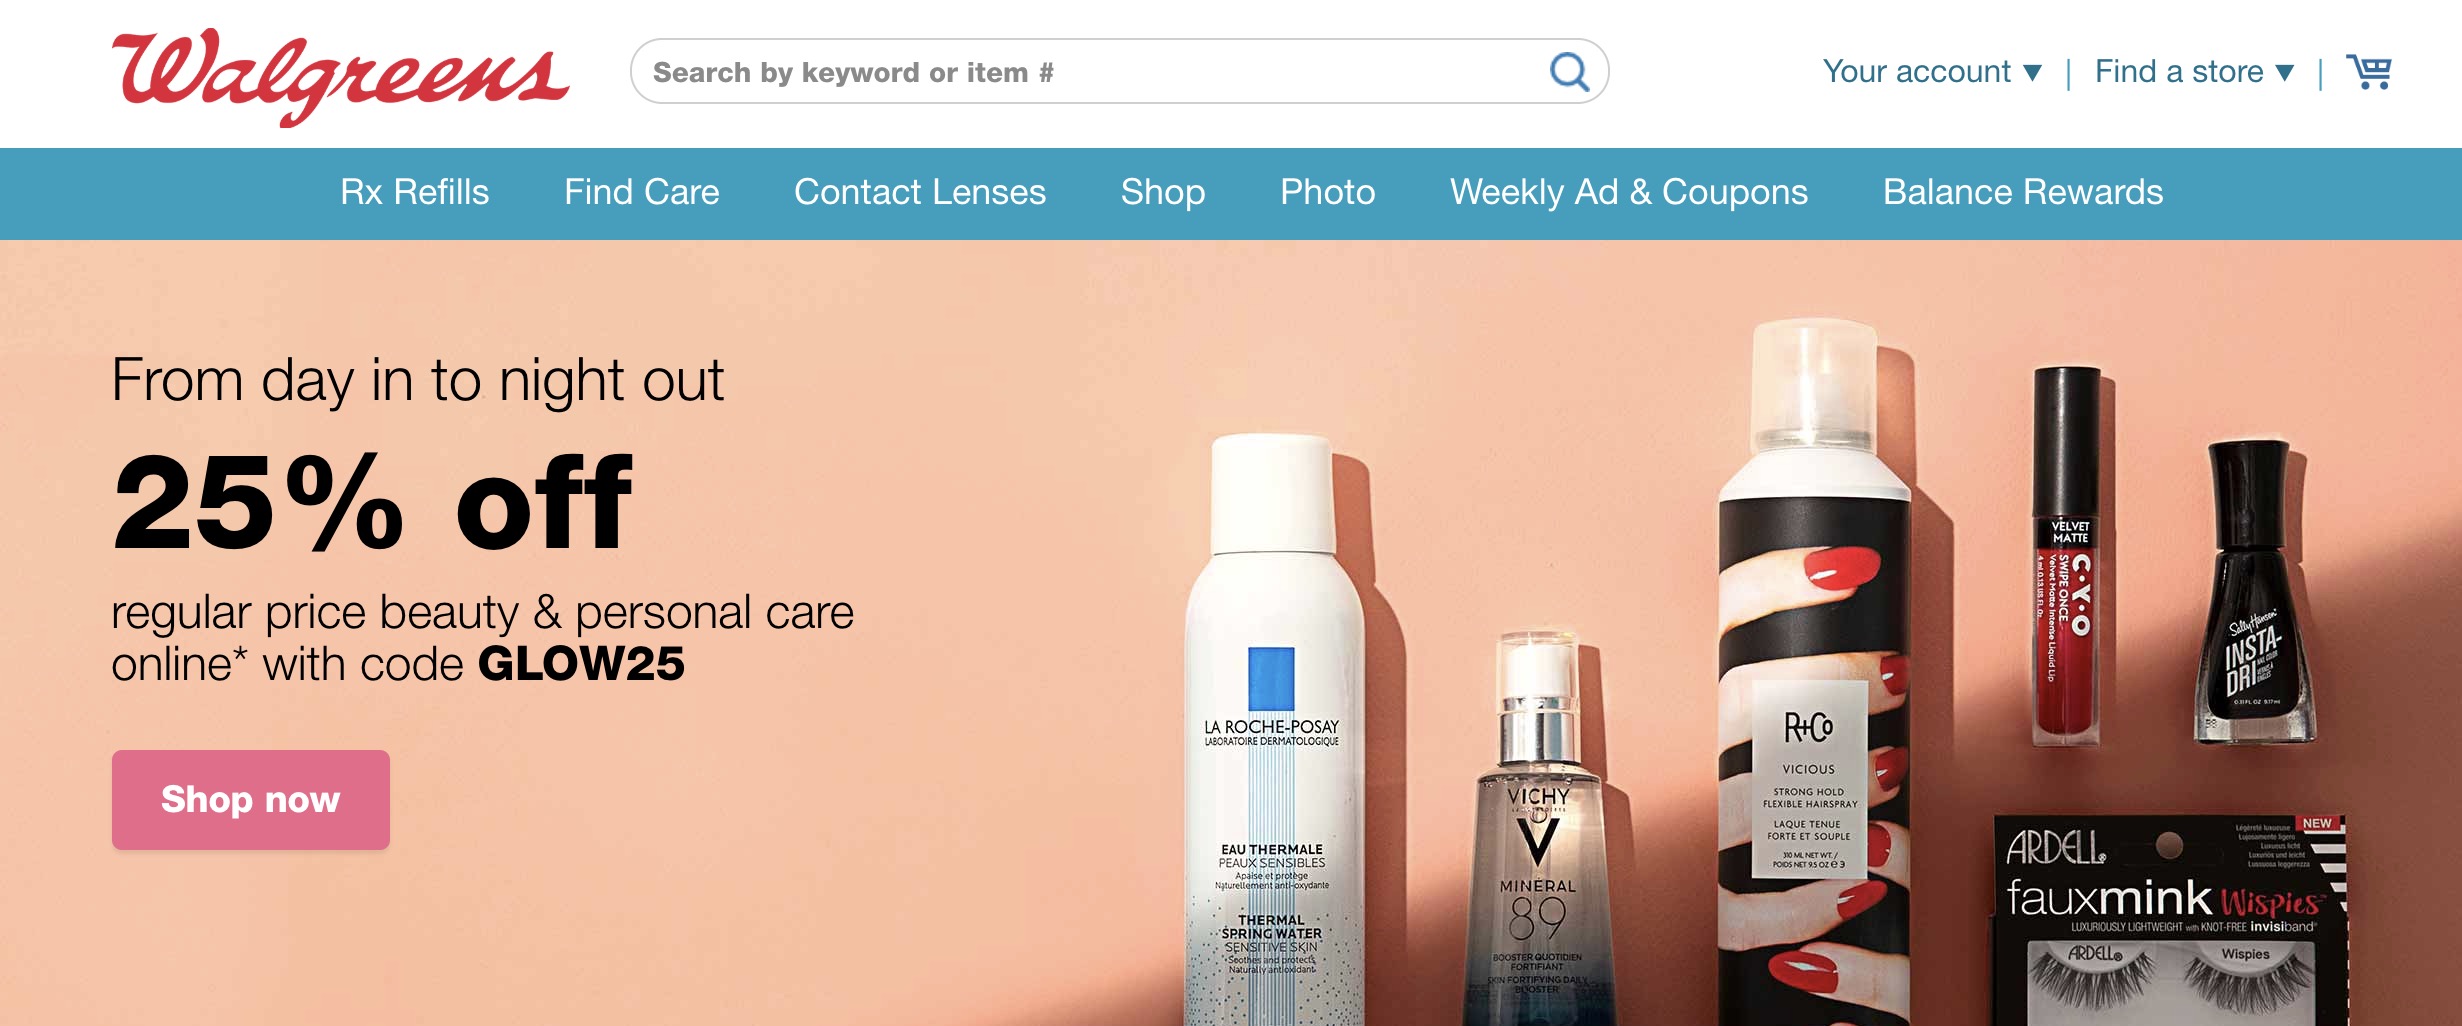Expand the Your account dropdown
This screenshot has height=1026, width=2462.
1932,72
